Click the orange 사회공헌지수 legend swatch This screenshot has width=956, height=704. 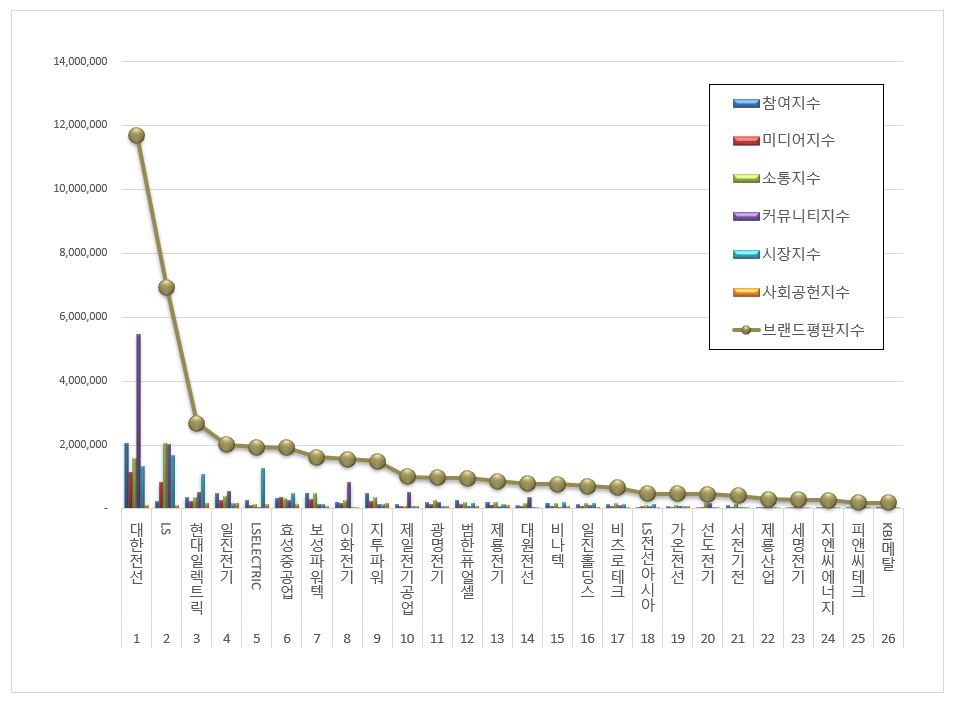click(x=746, y=293)
